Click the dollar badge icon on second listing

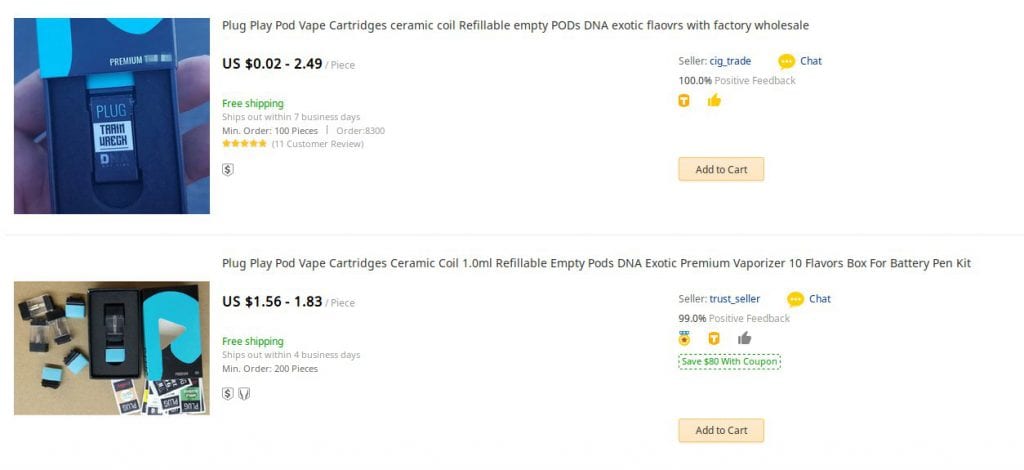pyautogui.click(x=228, y=393)
